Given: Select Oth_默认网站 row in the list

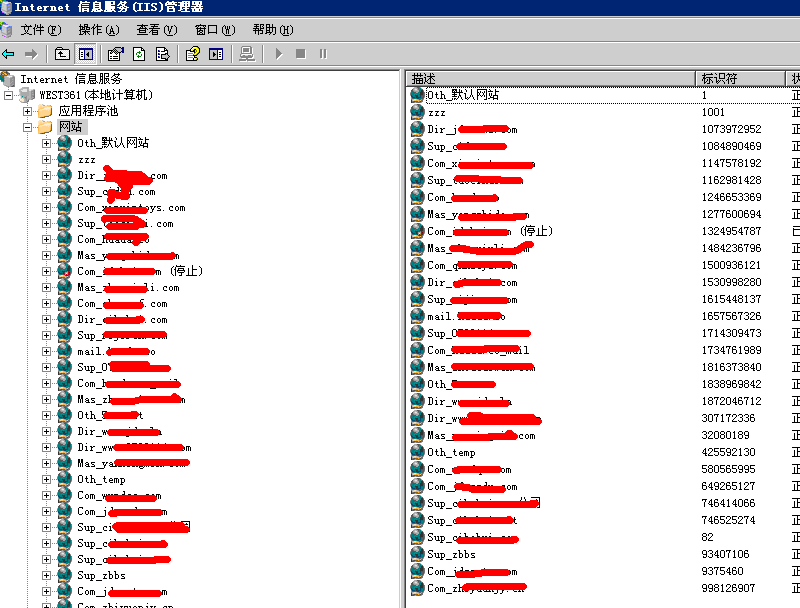Looking at the screenshot, I should pyautogui.click(x=463, y=95).
